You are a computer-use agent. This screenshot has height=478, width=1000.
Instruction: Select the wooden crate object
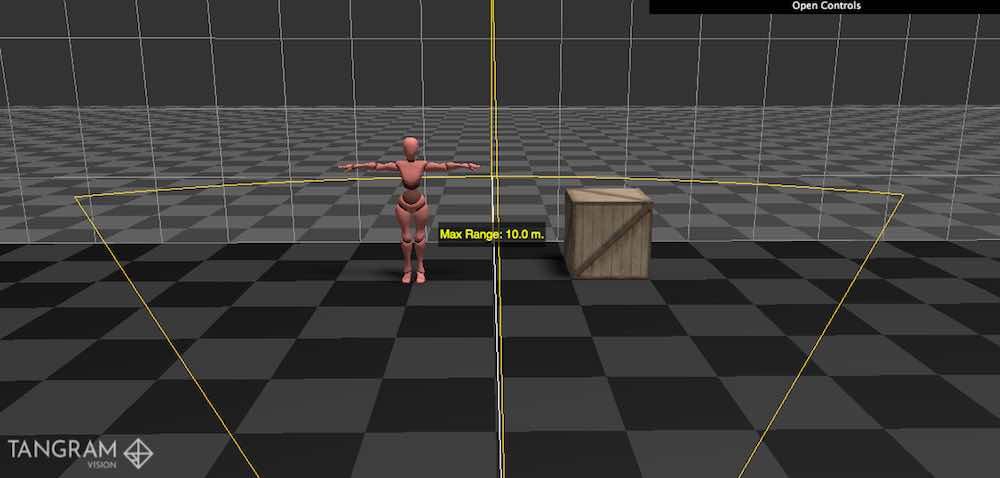pos(608,233)
